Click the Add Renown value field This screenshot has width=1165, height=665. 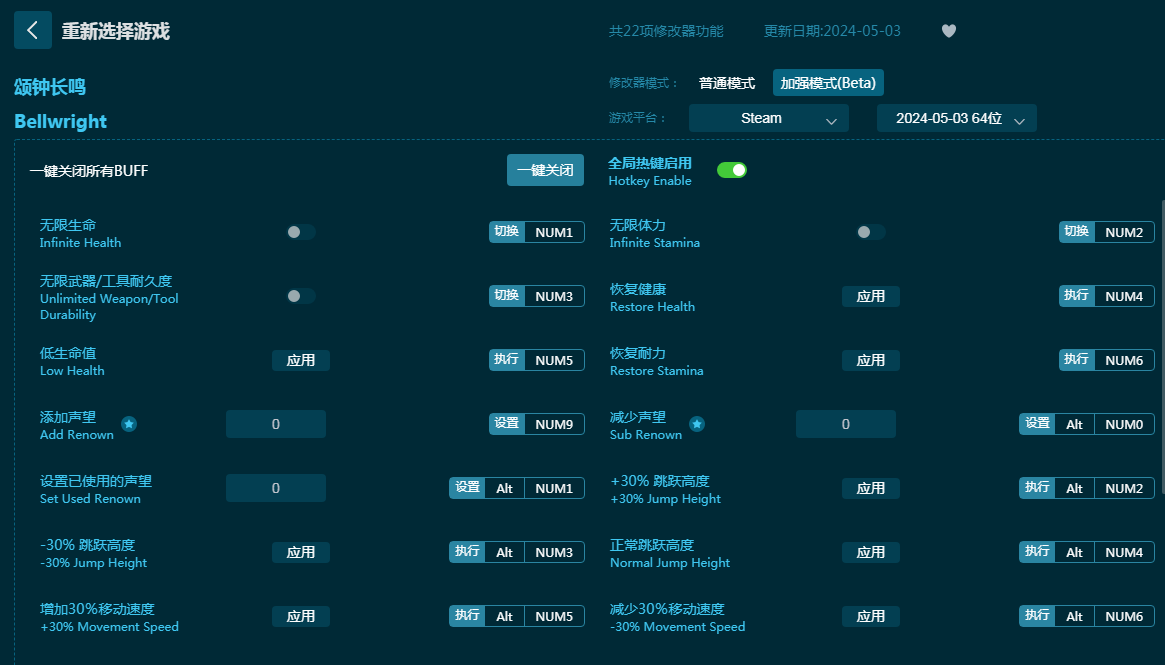(276, 424)
